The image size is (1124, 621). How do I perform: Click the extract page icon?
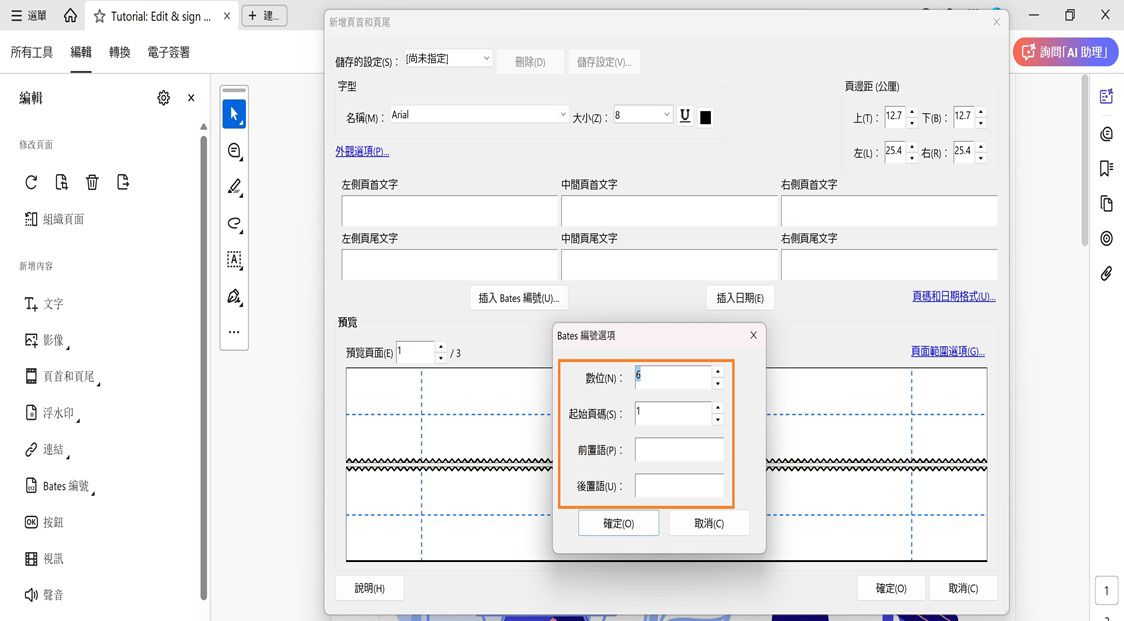pyautogui.click(x=123, y=182)
